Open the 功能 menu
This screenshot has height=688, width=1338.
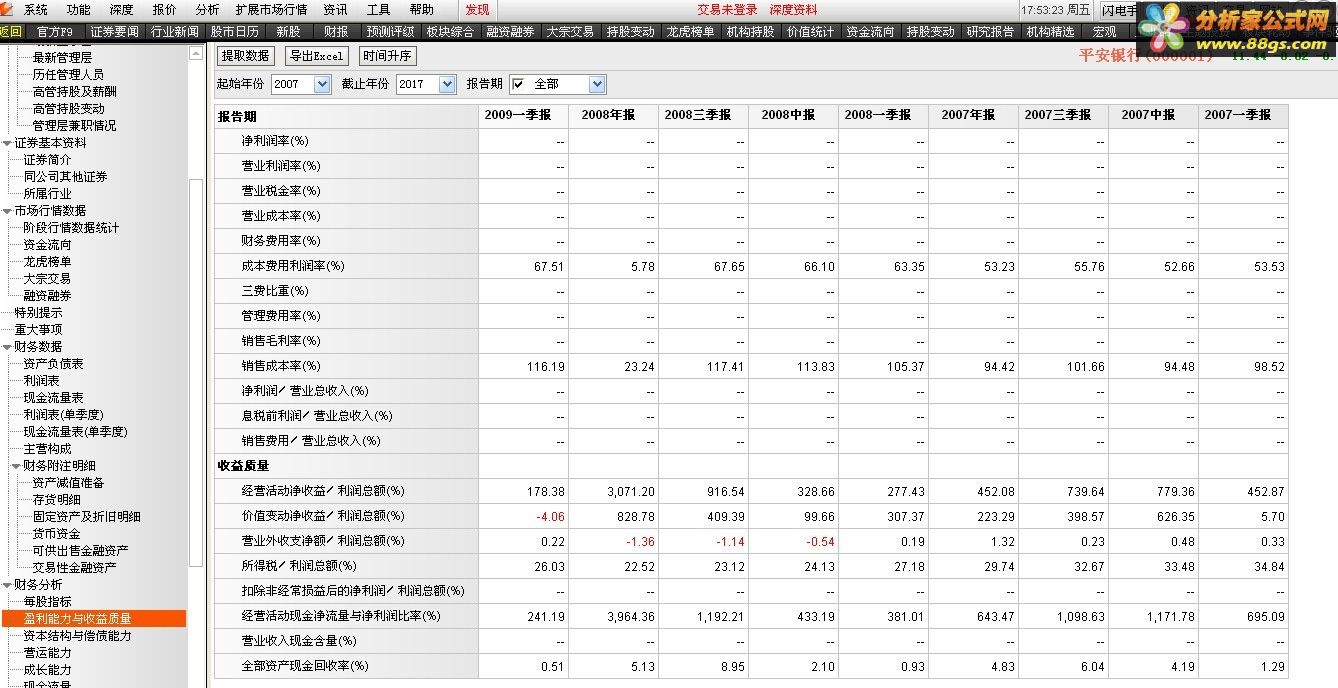[78, 10]
